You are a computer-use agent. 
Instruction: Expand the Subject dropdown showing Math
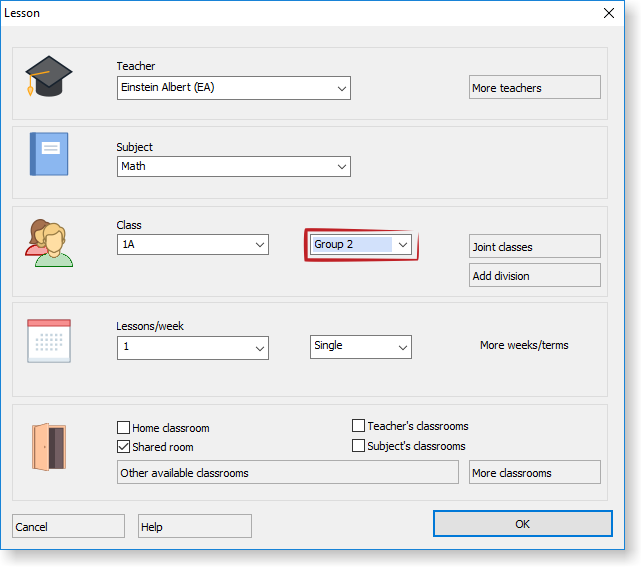coord(341,166)
